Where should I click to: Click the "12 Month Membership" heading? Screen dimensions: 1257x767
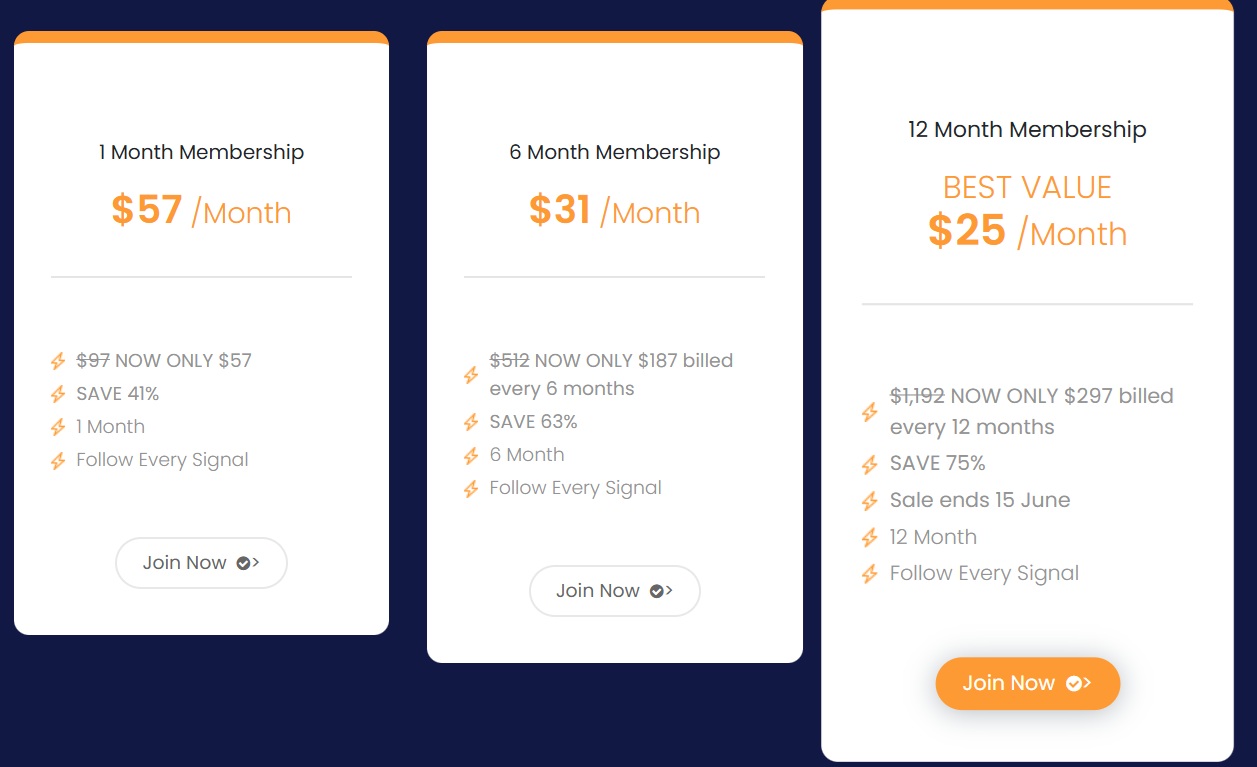[1027, 130]
